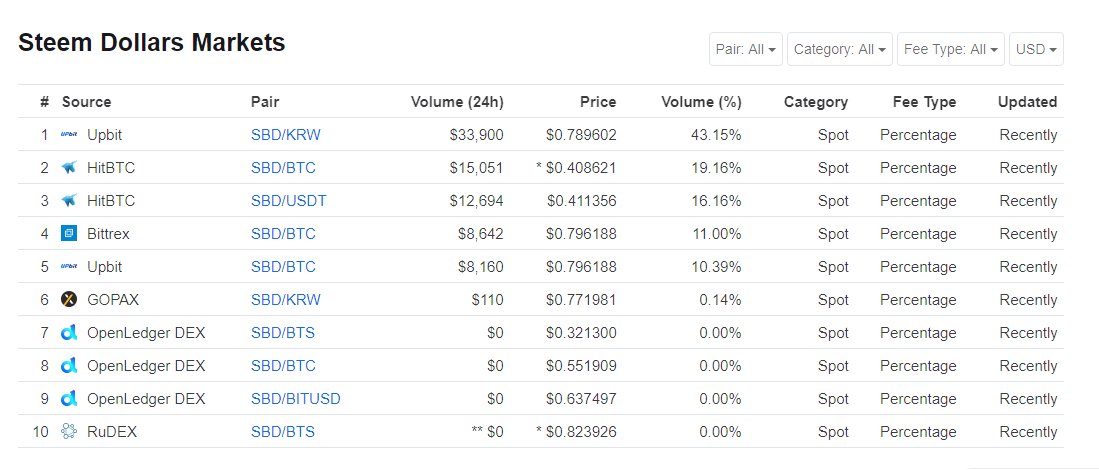Open the RuDEX SBD/BTS pair link
Screen dimensions: 1099x470
tap(283, 431)
